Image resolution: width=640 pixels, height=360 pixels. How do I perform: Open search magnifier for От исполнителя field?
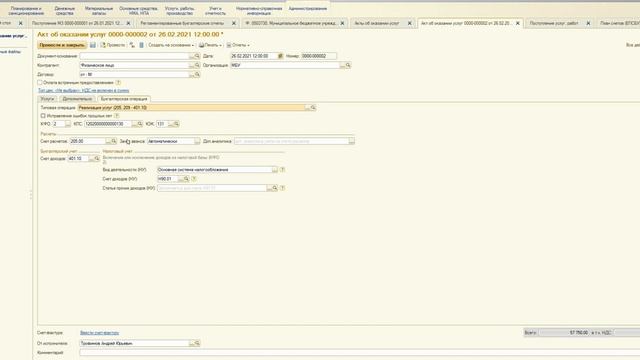tap(197, 343)
